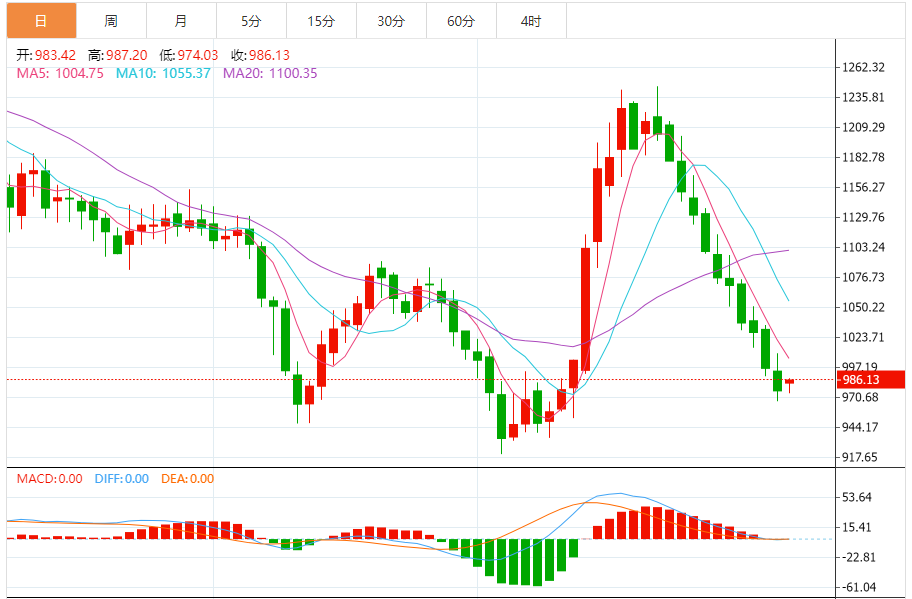
Task: Click the red 986.13 current price tag
Action: 871,380
